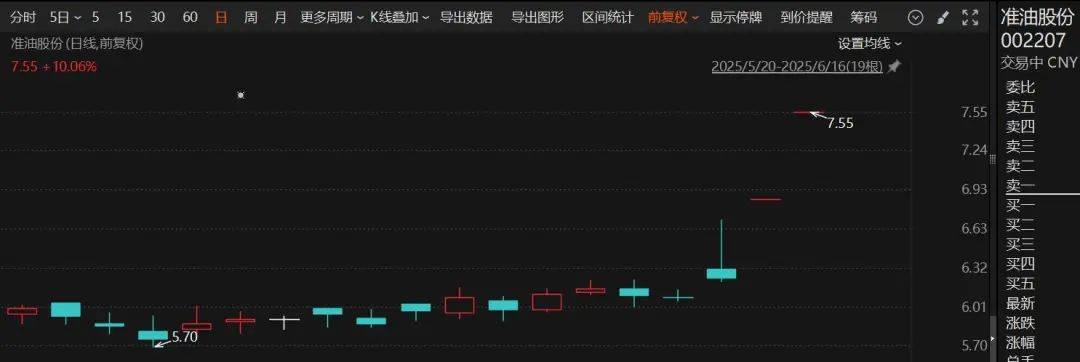The image size is (1080, 362).
Task: Click the 6.93 price axis label
Action: (x=974, y=189)
